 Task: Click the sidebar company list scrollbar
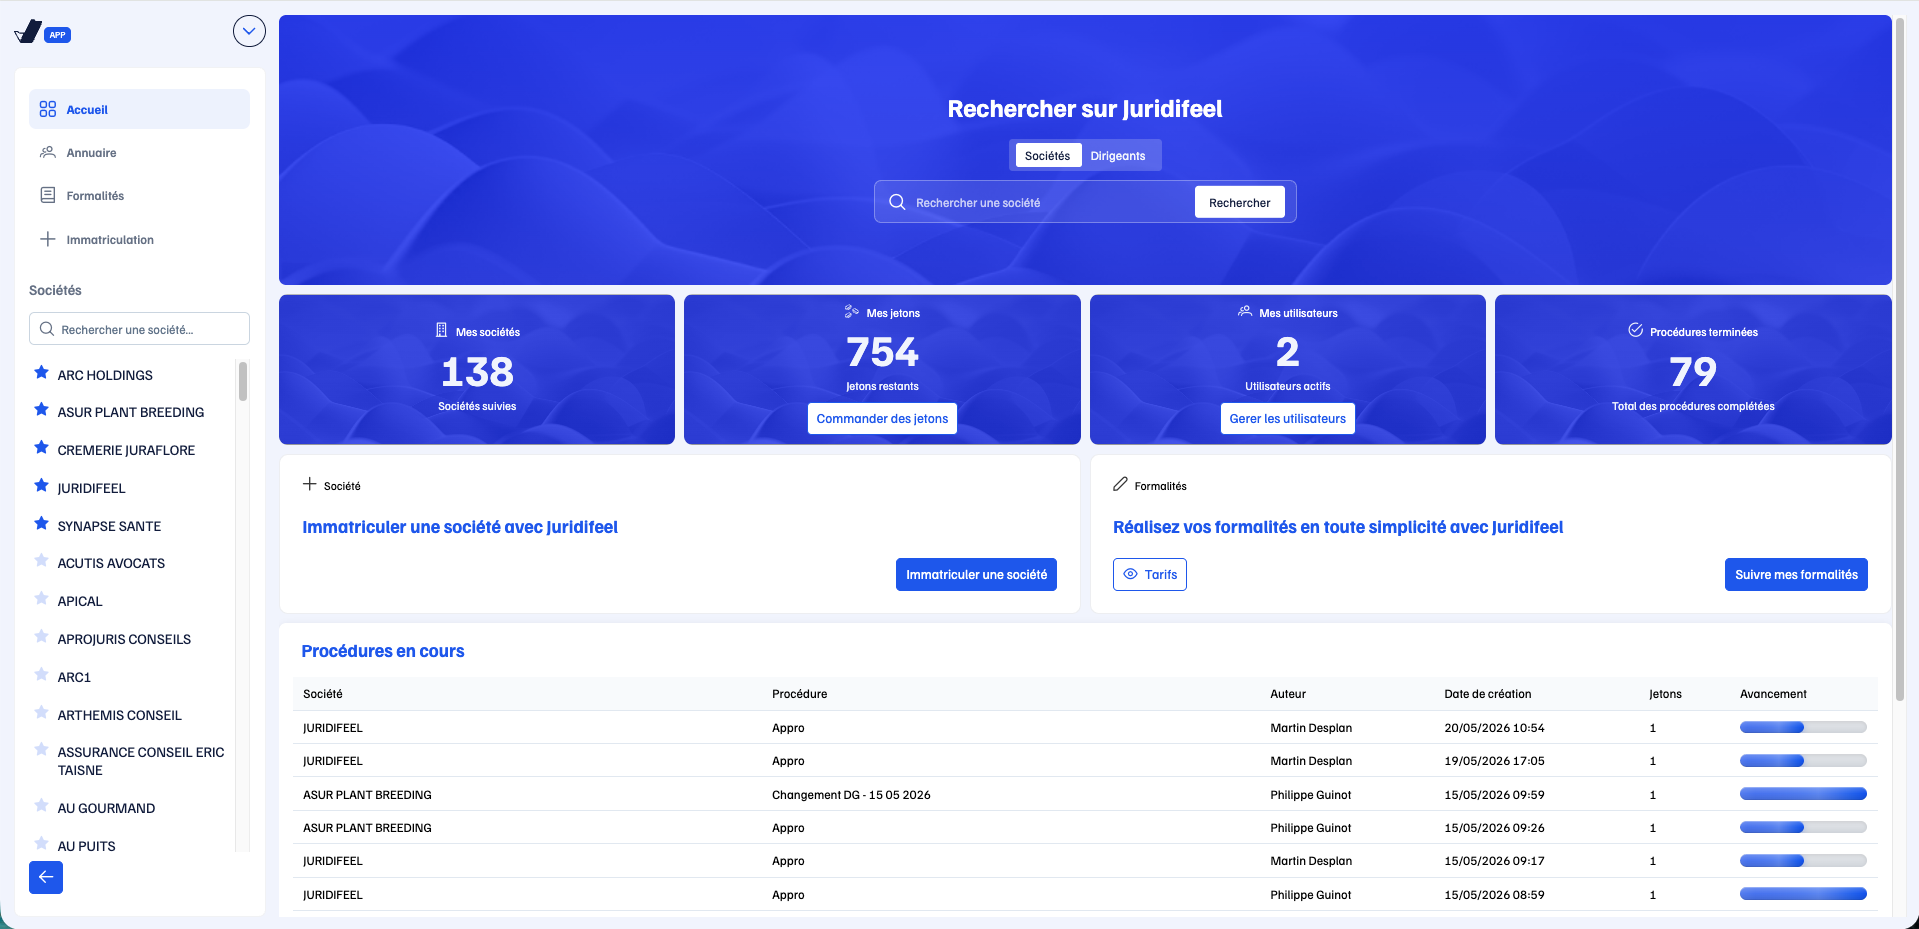point(242,381)
